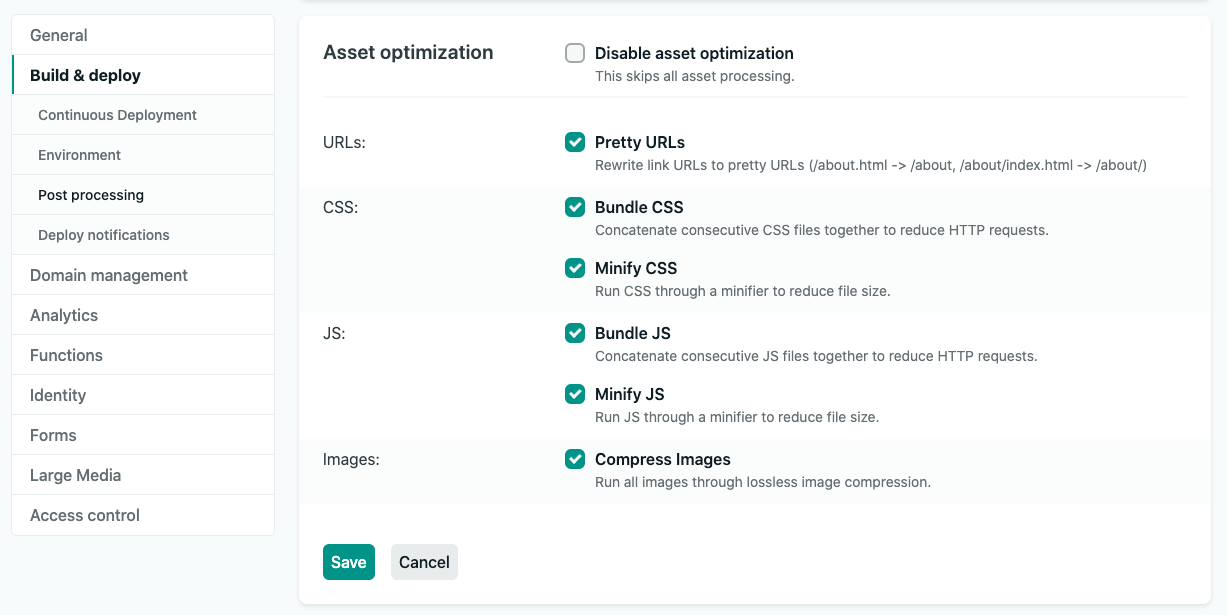Click the Minify CSS label
The width and height of the screenshot is (1227, 615).
(636, 268)
